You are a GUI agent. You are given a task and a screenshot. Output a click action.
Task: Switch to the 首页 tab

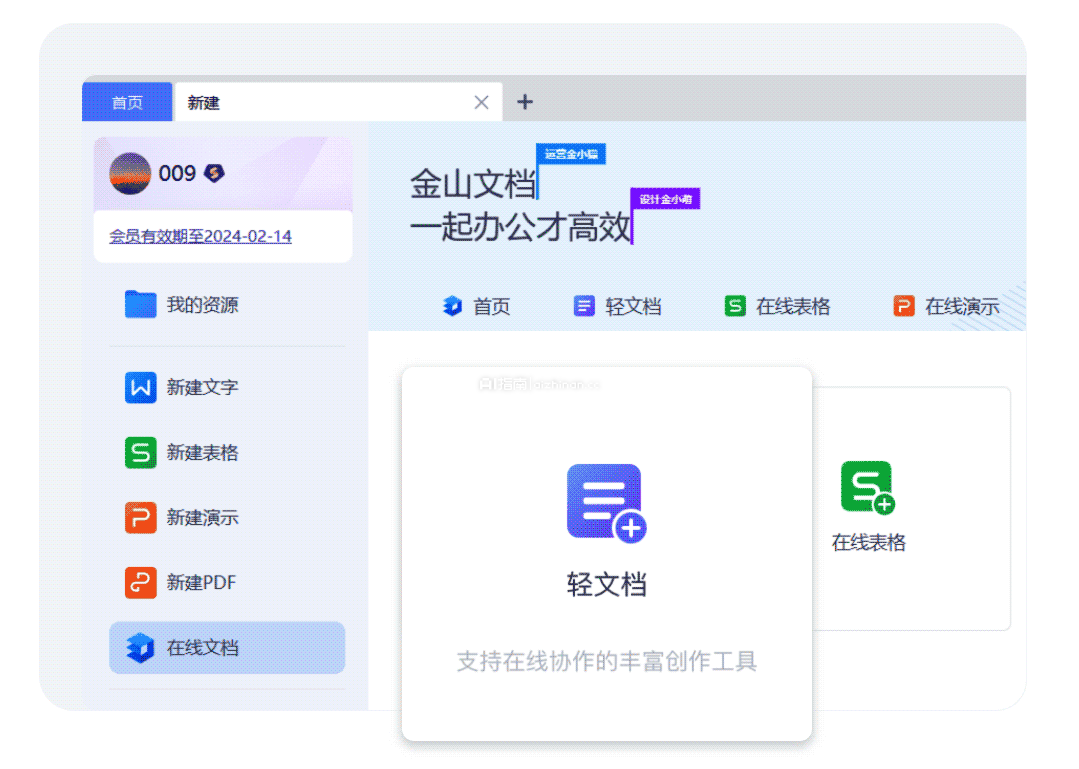127,102
